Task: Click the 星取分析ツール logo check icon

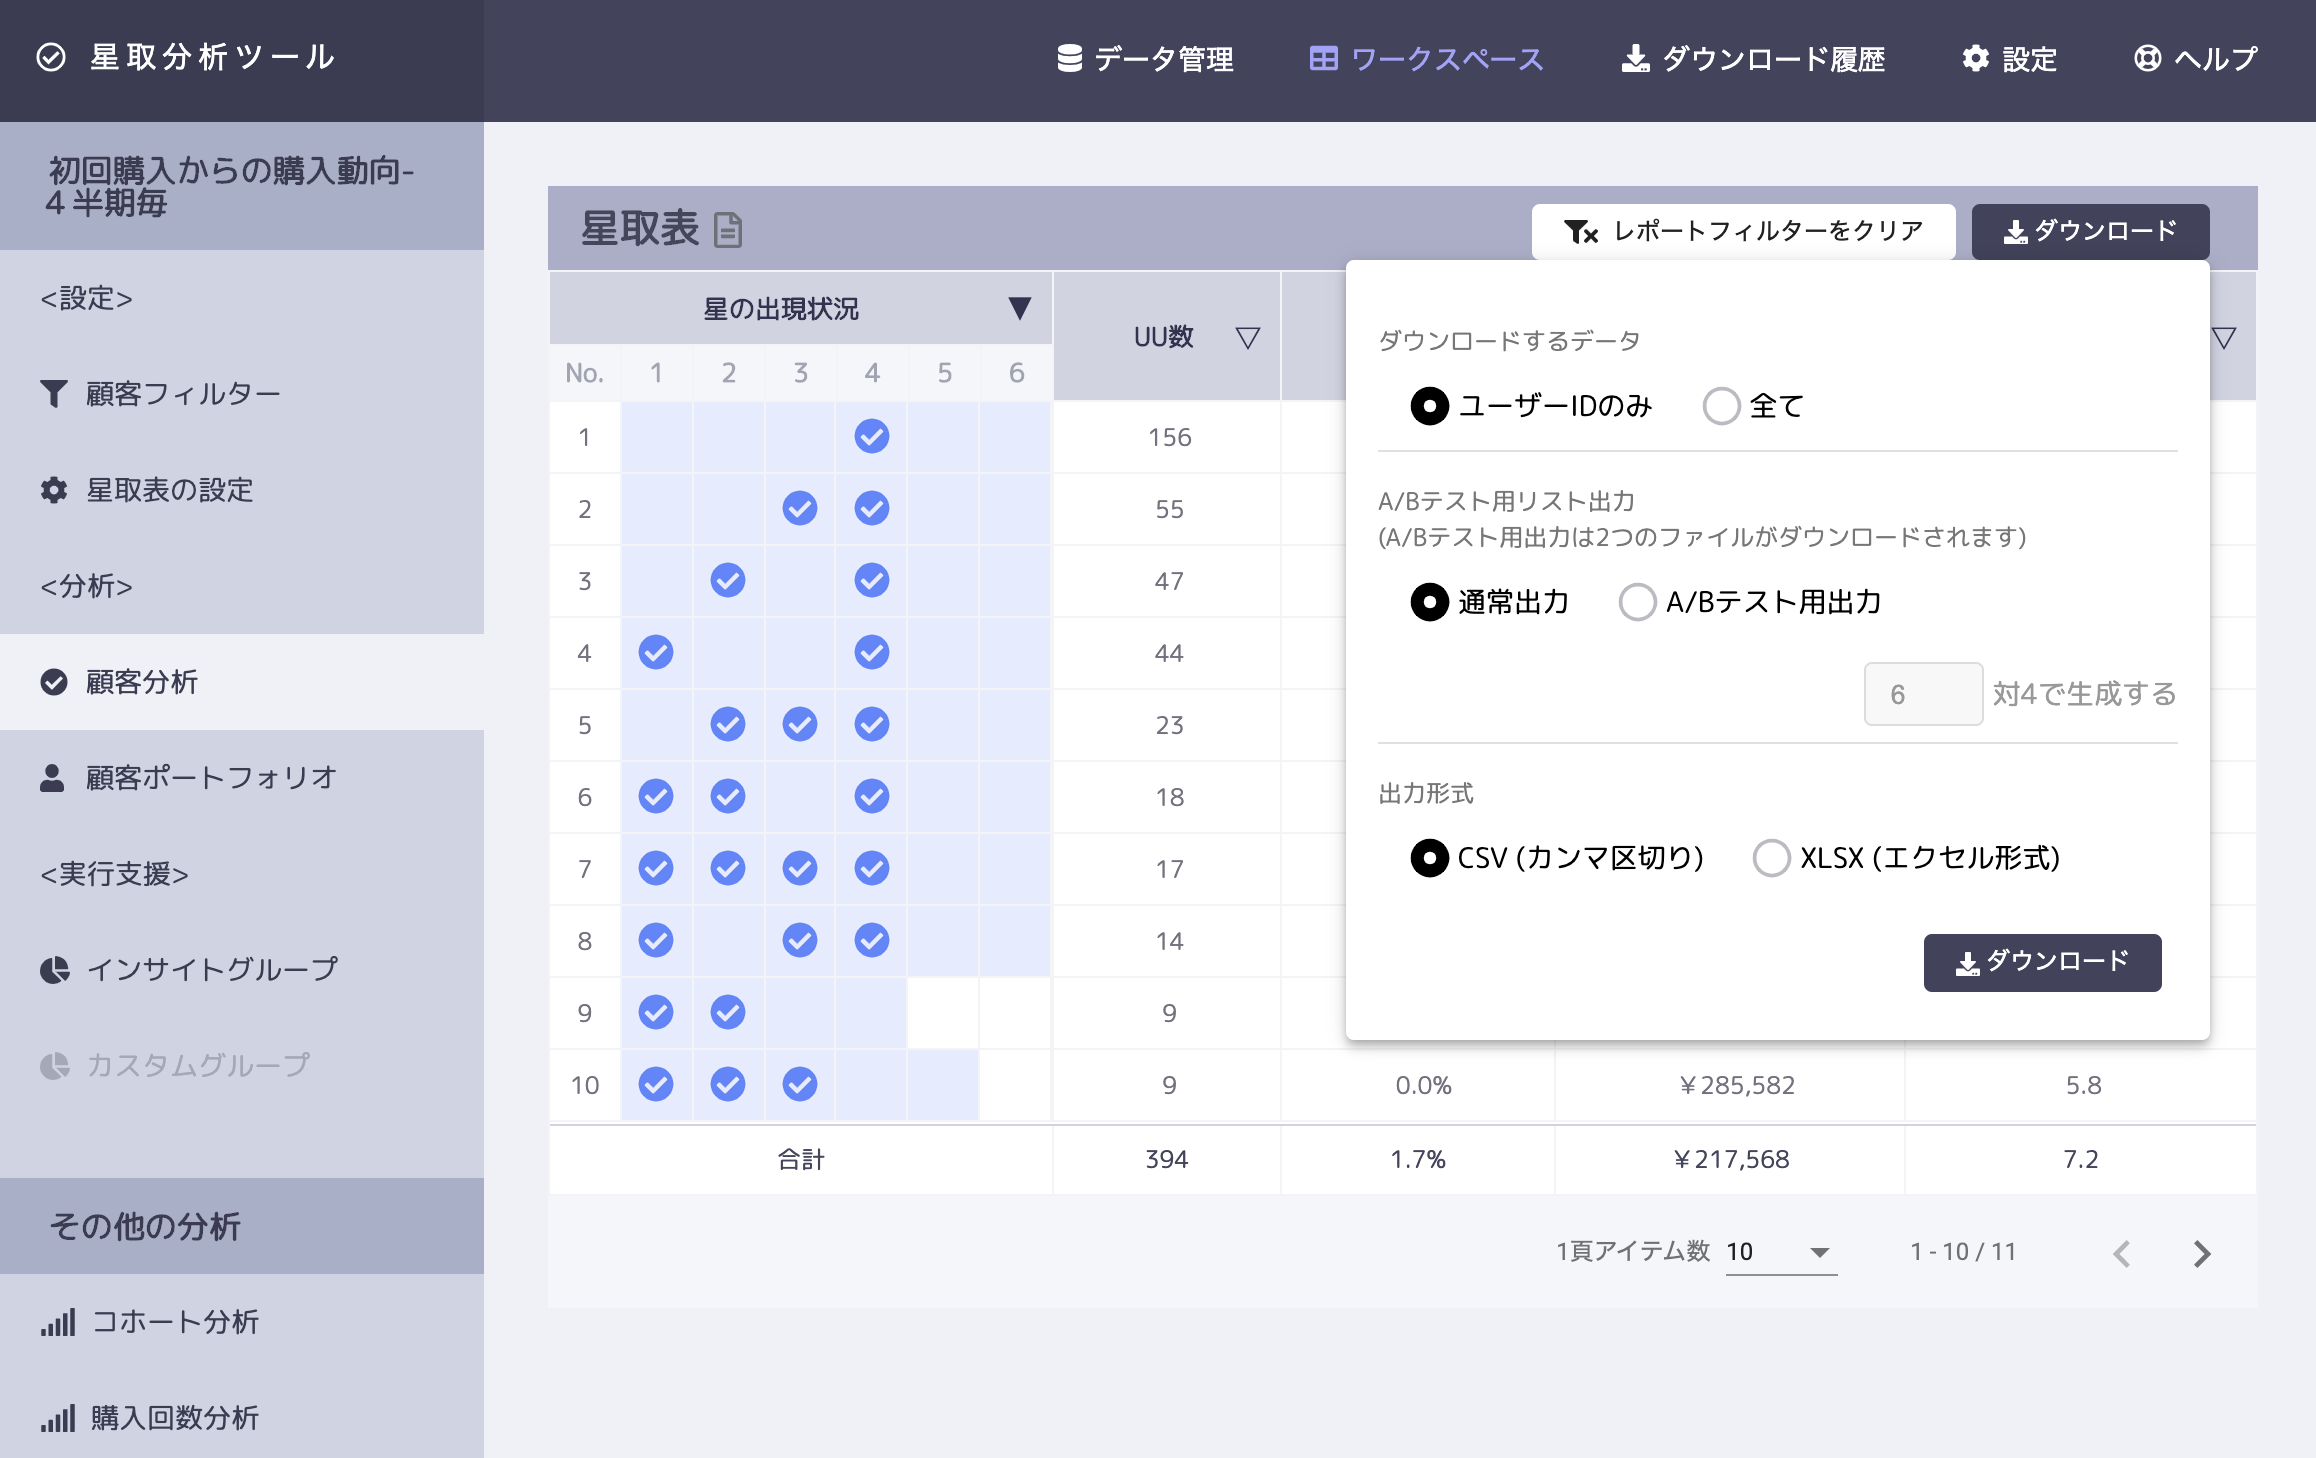Action: (x=51, y=58)
